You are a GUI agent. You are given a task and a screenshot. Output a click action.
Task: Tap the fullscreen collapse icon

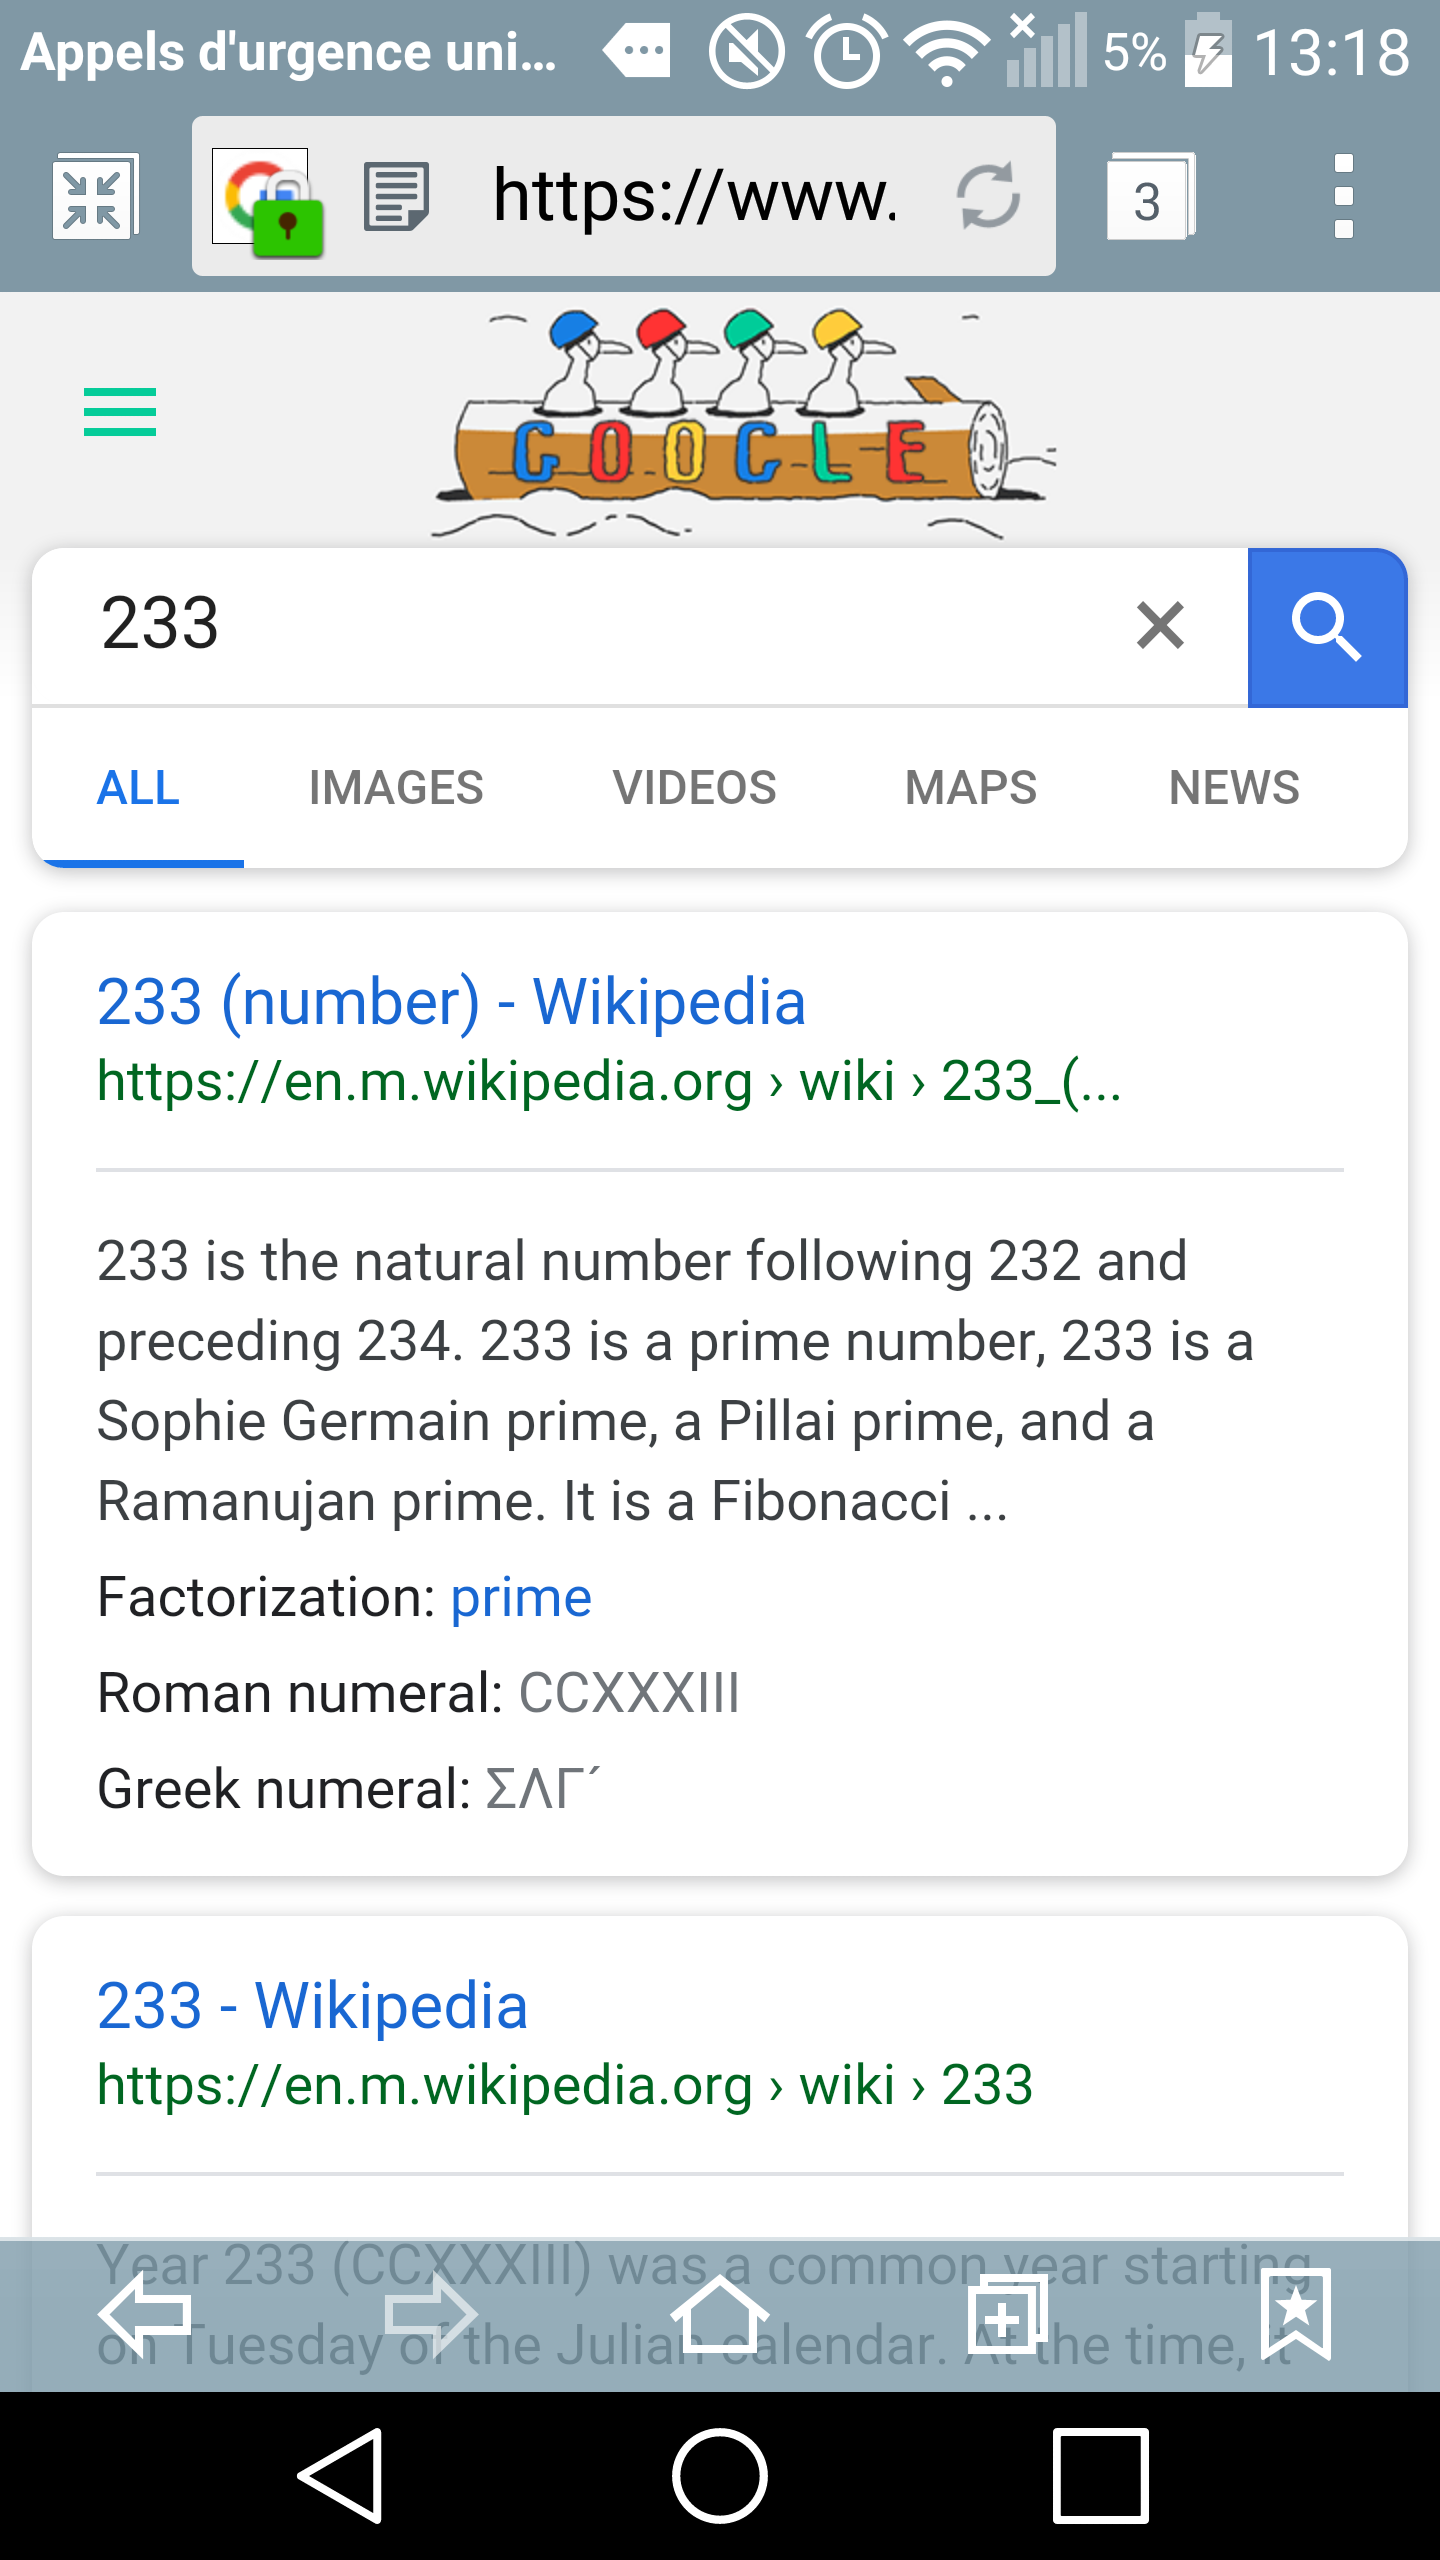click(x=94, y=197)
